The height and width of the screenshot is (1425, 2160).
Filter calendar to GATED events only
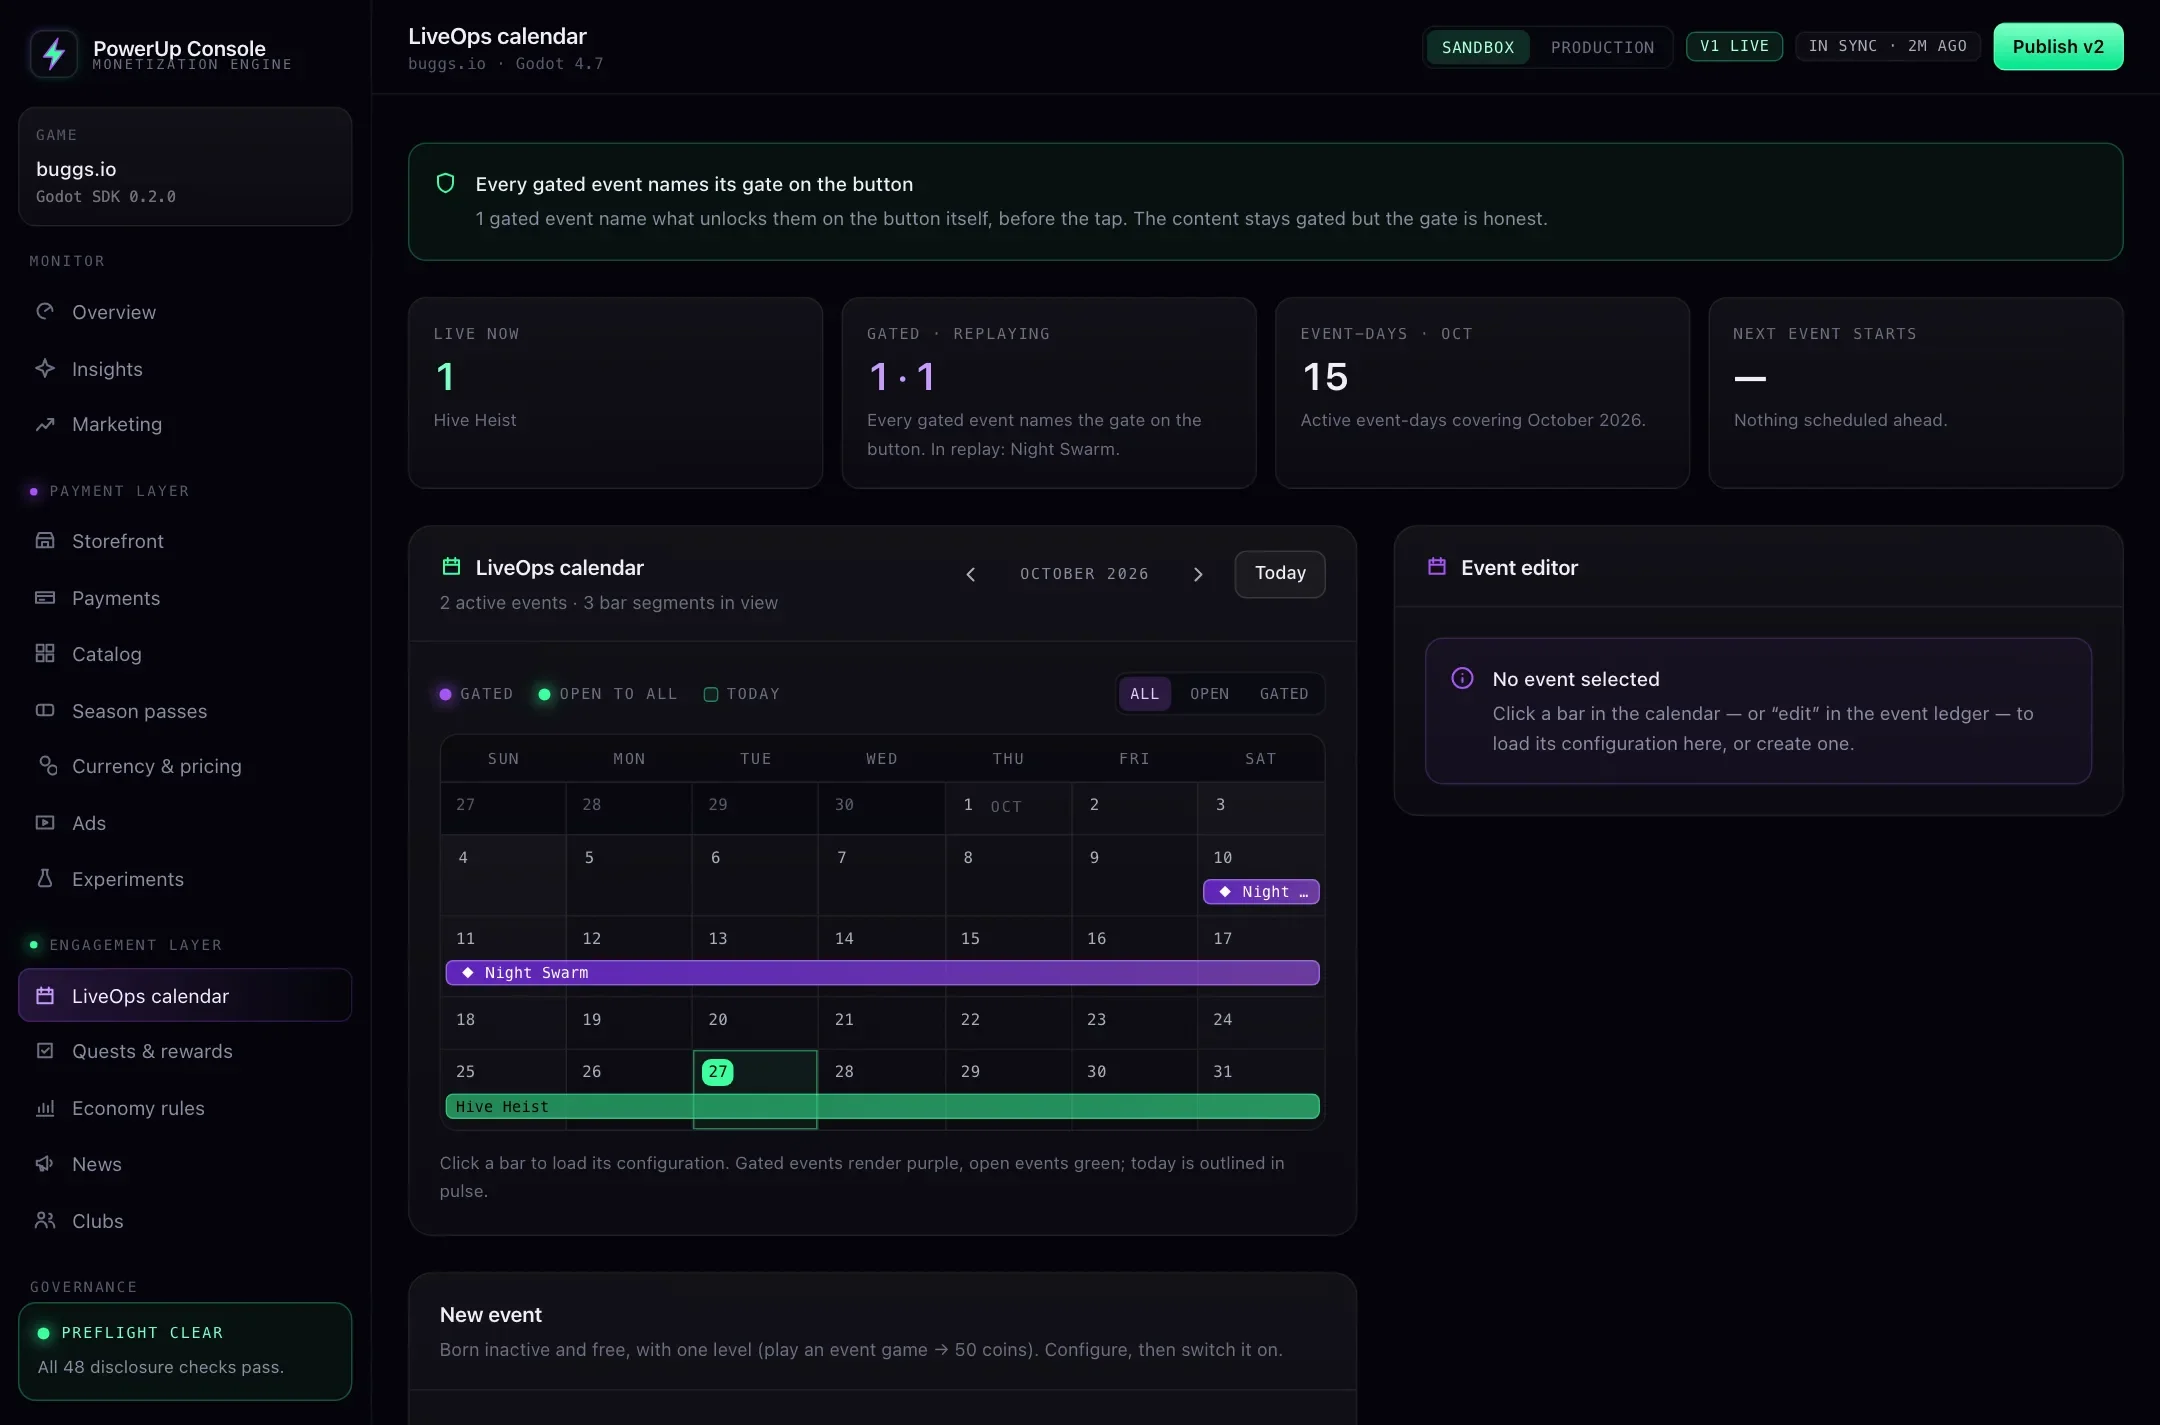pyautogui.click(x=1284, y=694)
